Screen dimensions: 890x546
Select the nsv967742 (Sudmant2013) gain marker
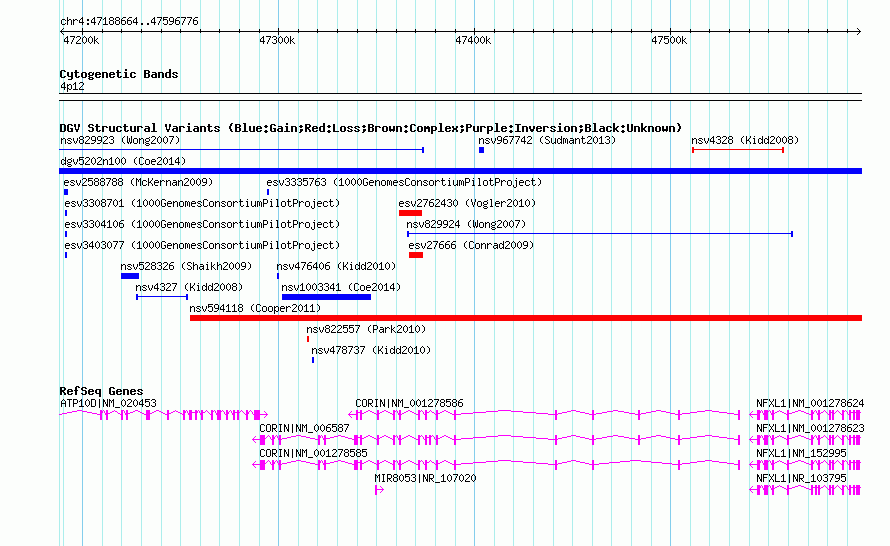pyautogui.click(x=481, y=150)
